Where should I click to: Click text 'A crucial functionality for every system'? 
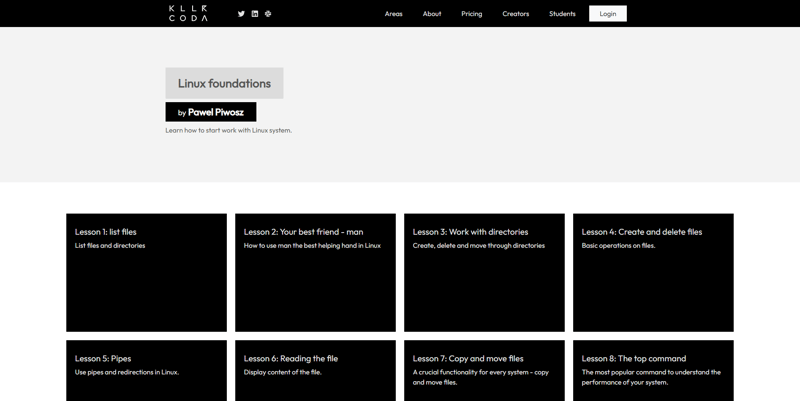[x=471, y=372]
